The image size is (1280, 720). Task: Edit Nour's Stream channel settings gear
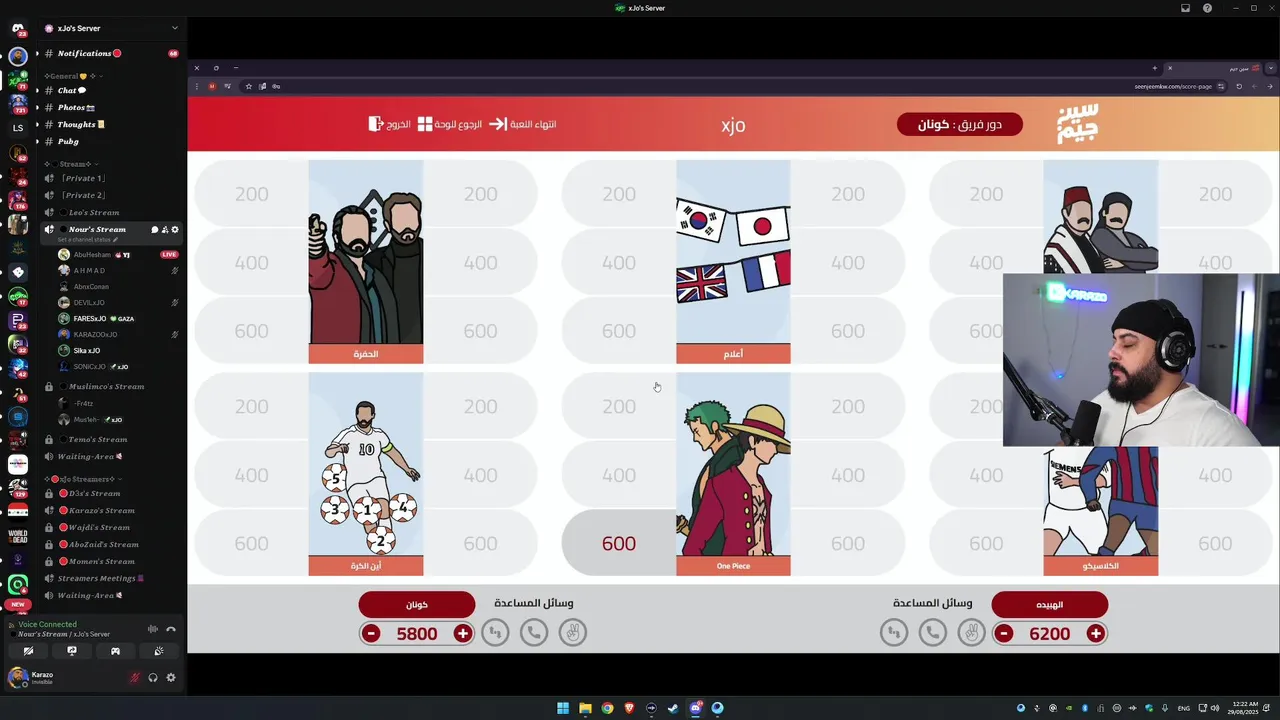pos(175,230)
